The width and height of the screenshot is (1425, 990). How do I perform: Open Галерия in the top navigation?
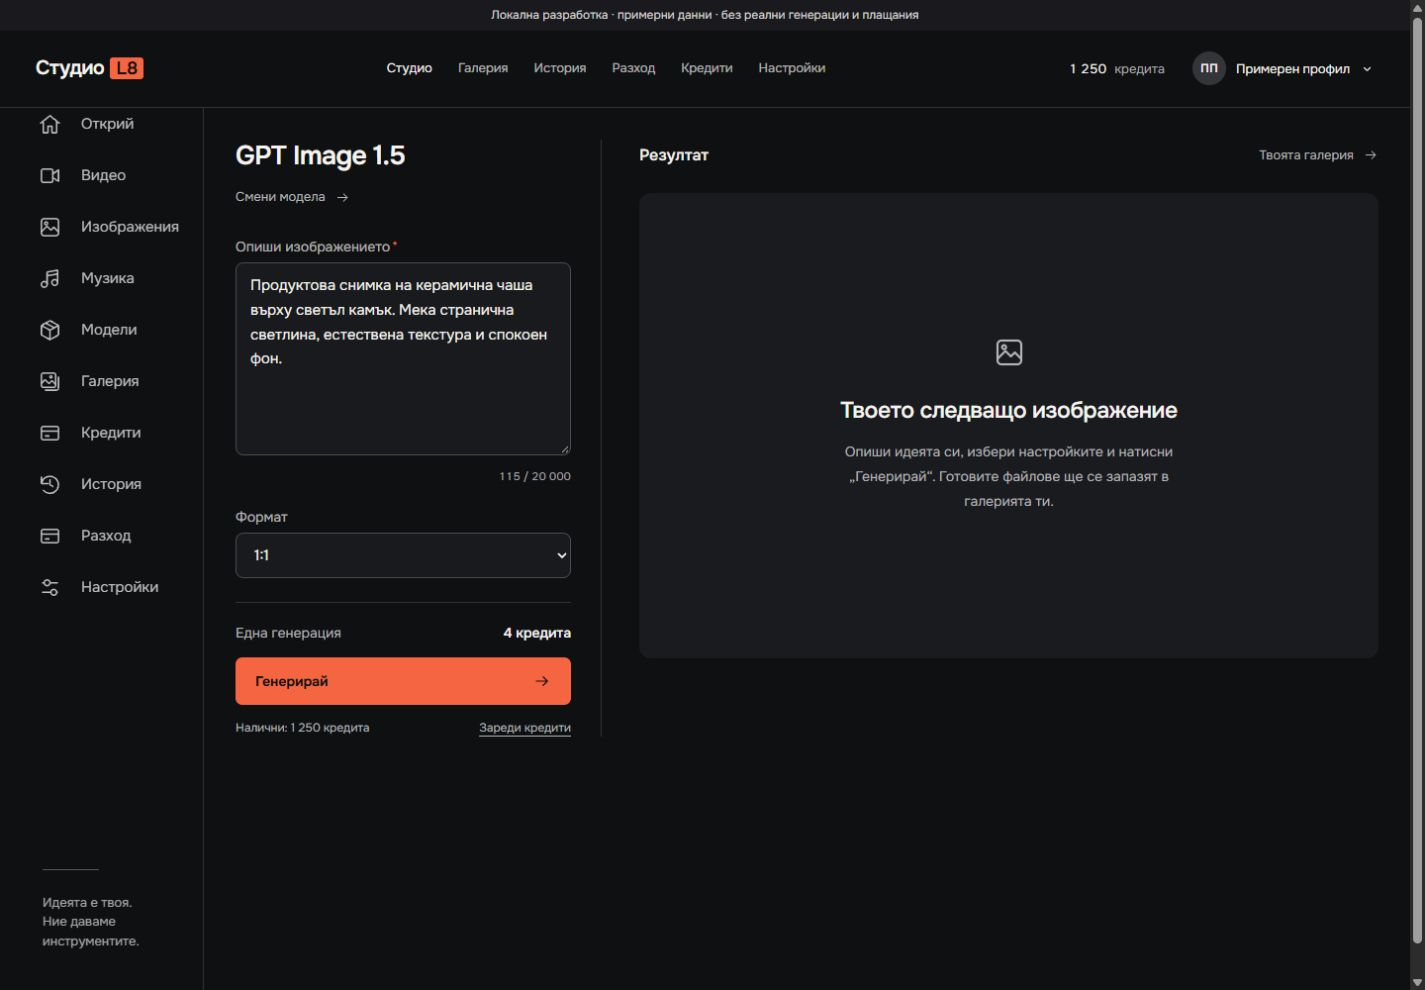click(x=483, y=68)
